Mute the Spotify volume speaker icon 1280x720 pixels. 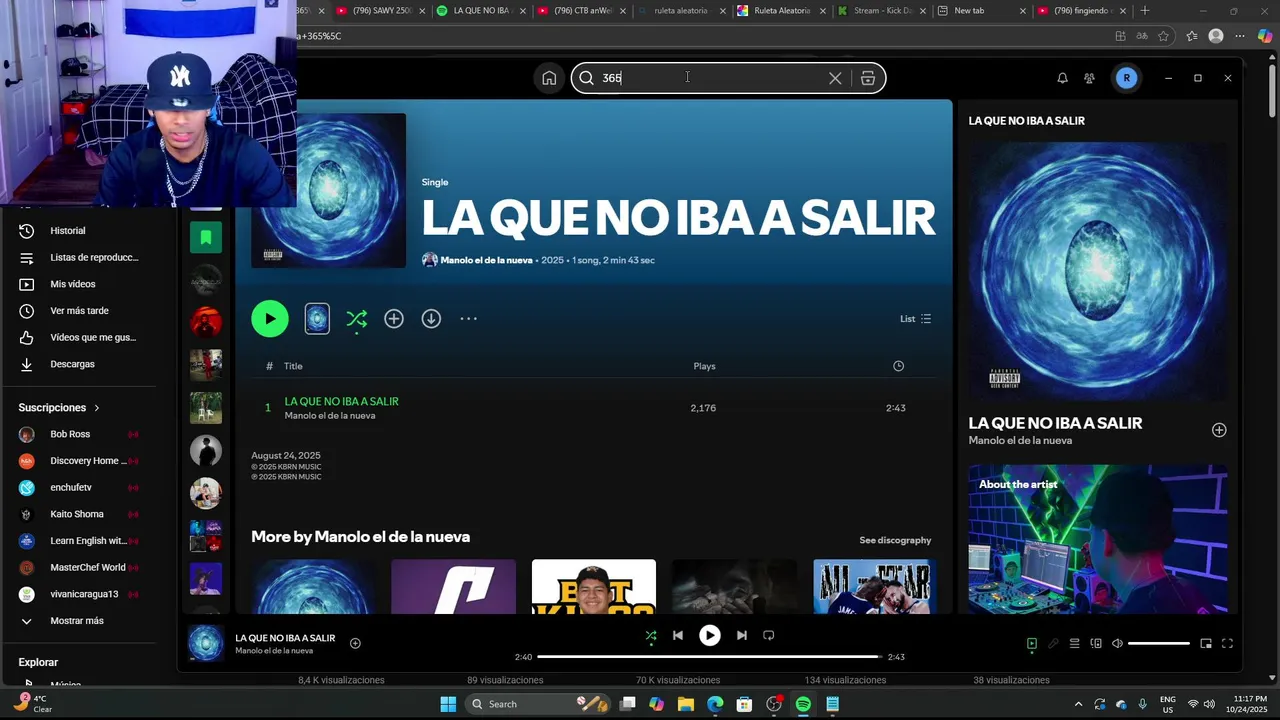[x=1117, y=644]
